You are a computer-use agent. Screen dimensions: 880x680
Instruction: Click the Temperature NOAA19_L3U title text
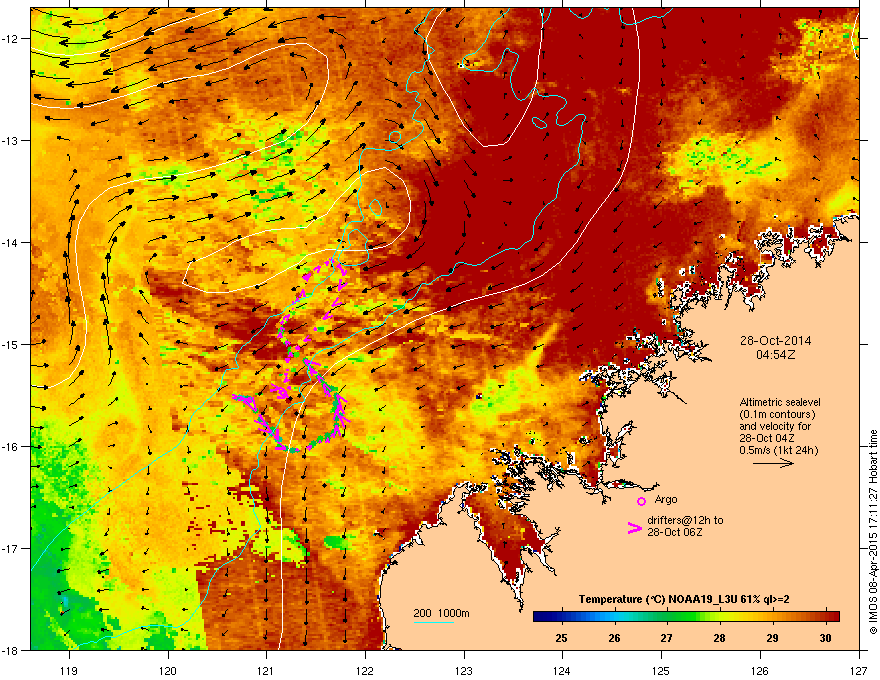pos(684,599)
